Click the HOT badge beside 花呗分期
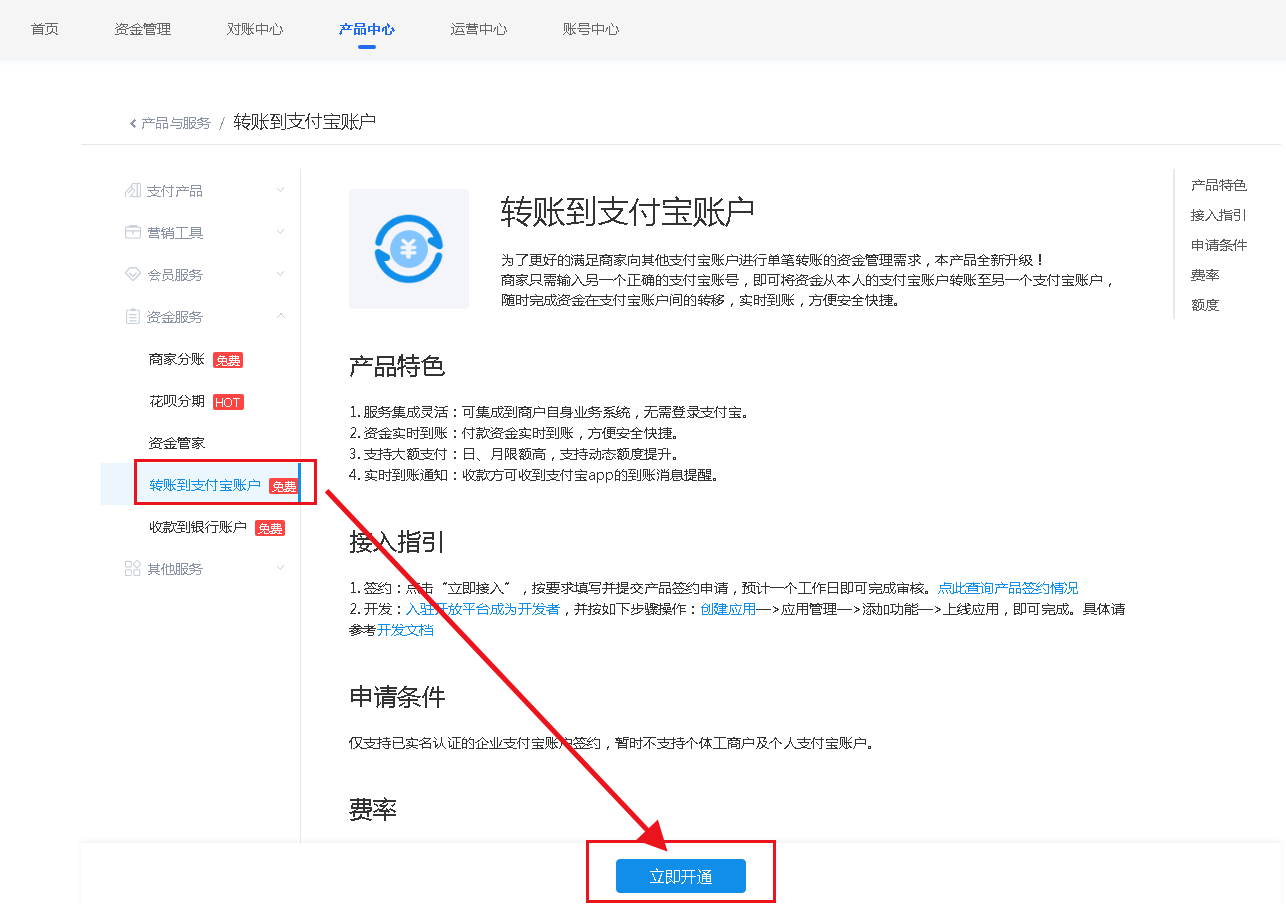Viewport: 1286px width, 904px height. click(x=228, y=402)
